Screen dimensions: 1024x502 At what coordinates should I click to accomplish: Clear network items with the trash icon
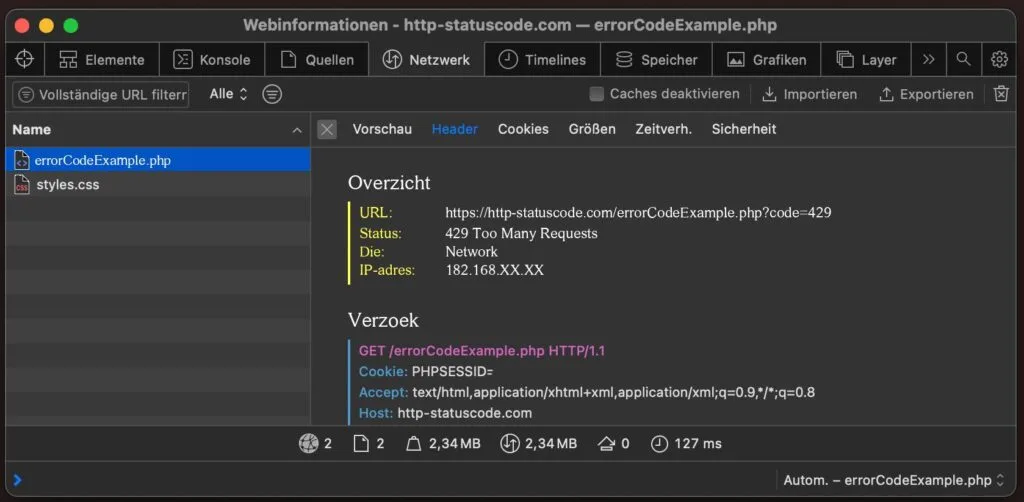click(1001, 94)
